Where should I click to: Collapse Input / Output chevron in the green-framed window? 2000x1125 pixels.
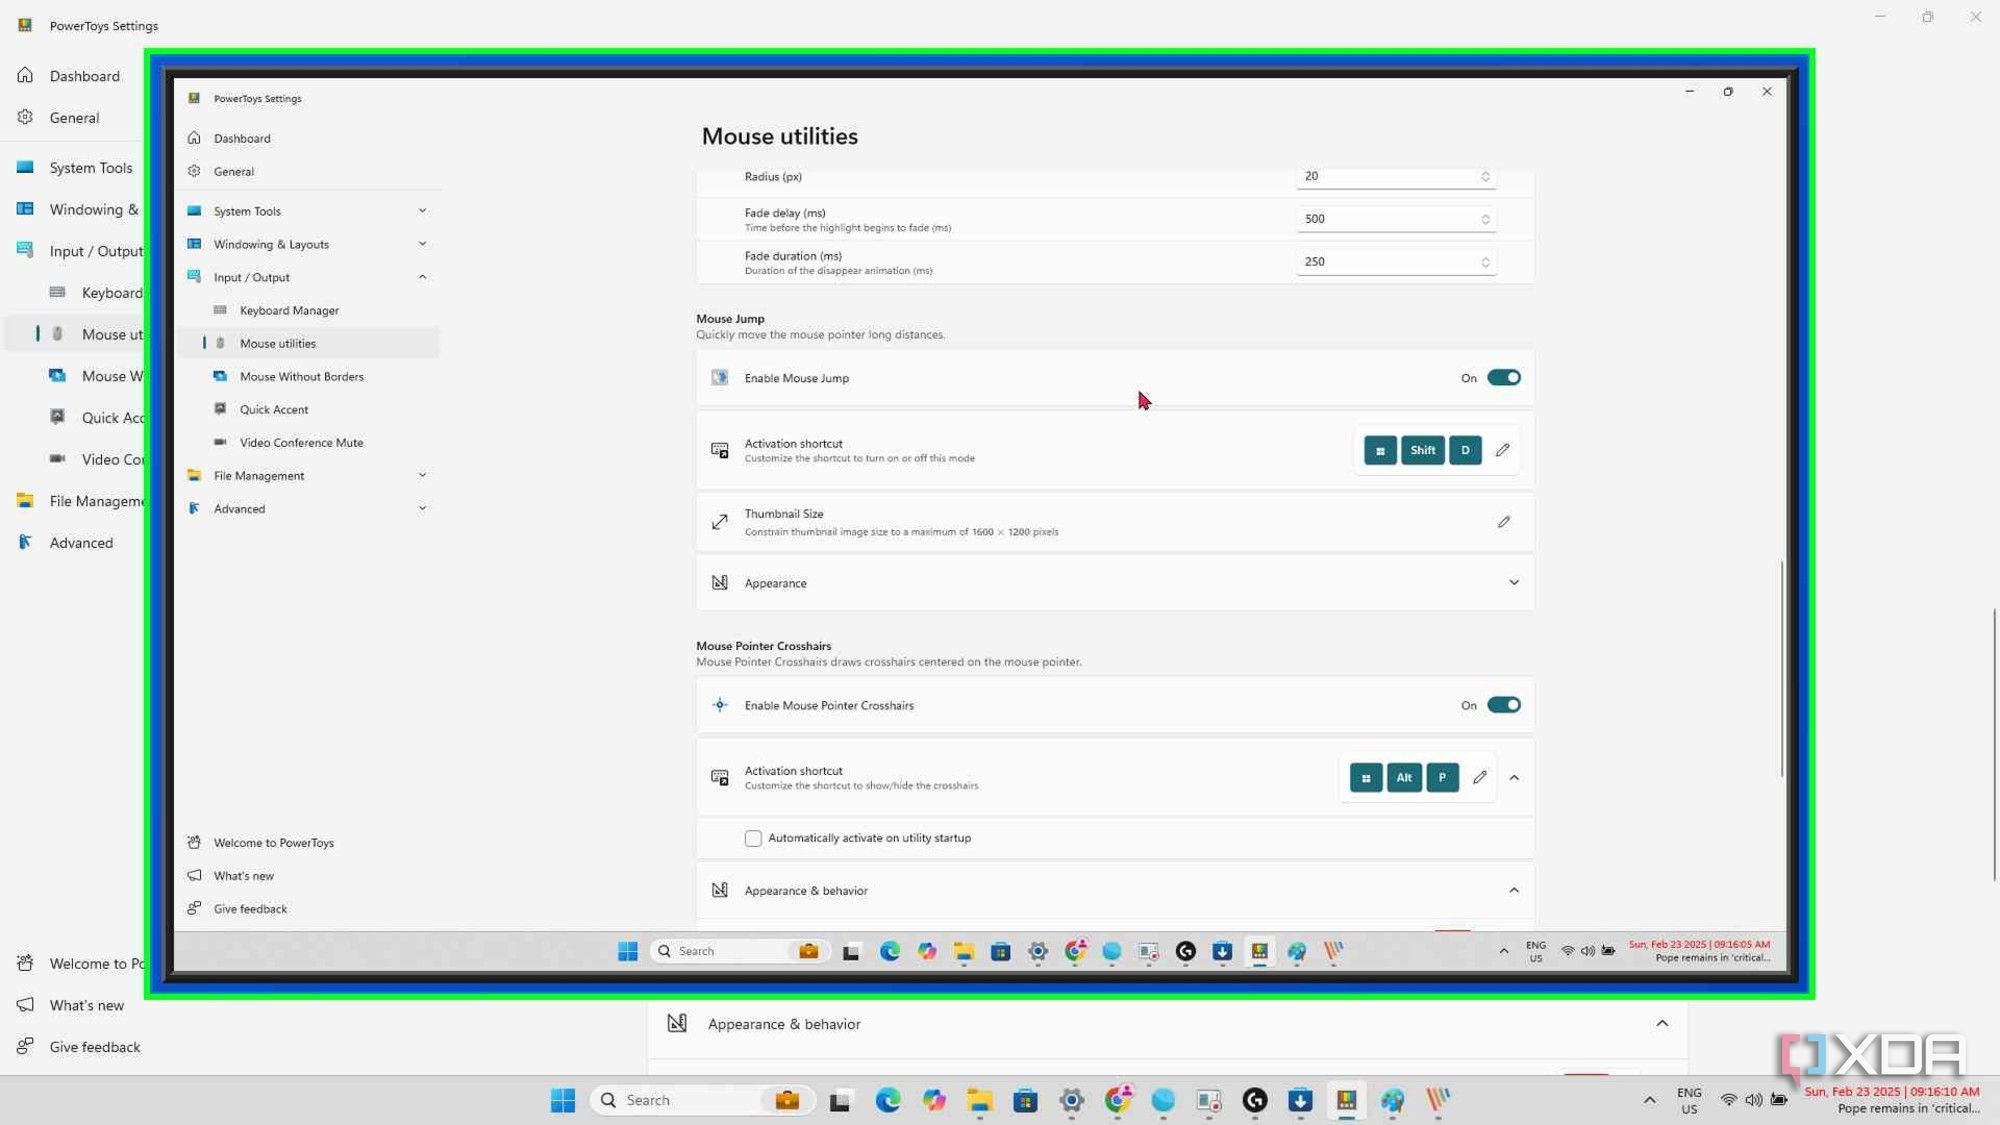click(x=422, y=277)
